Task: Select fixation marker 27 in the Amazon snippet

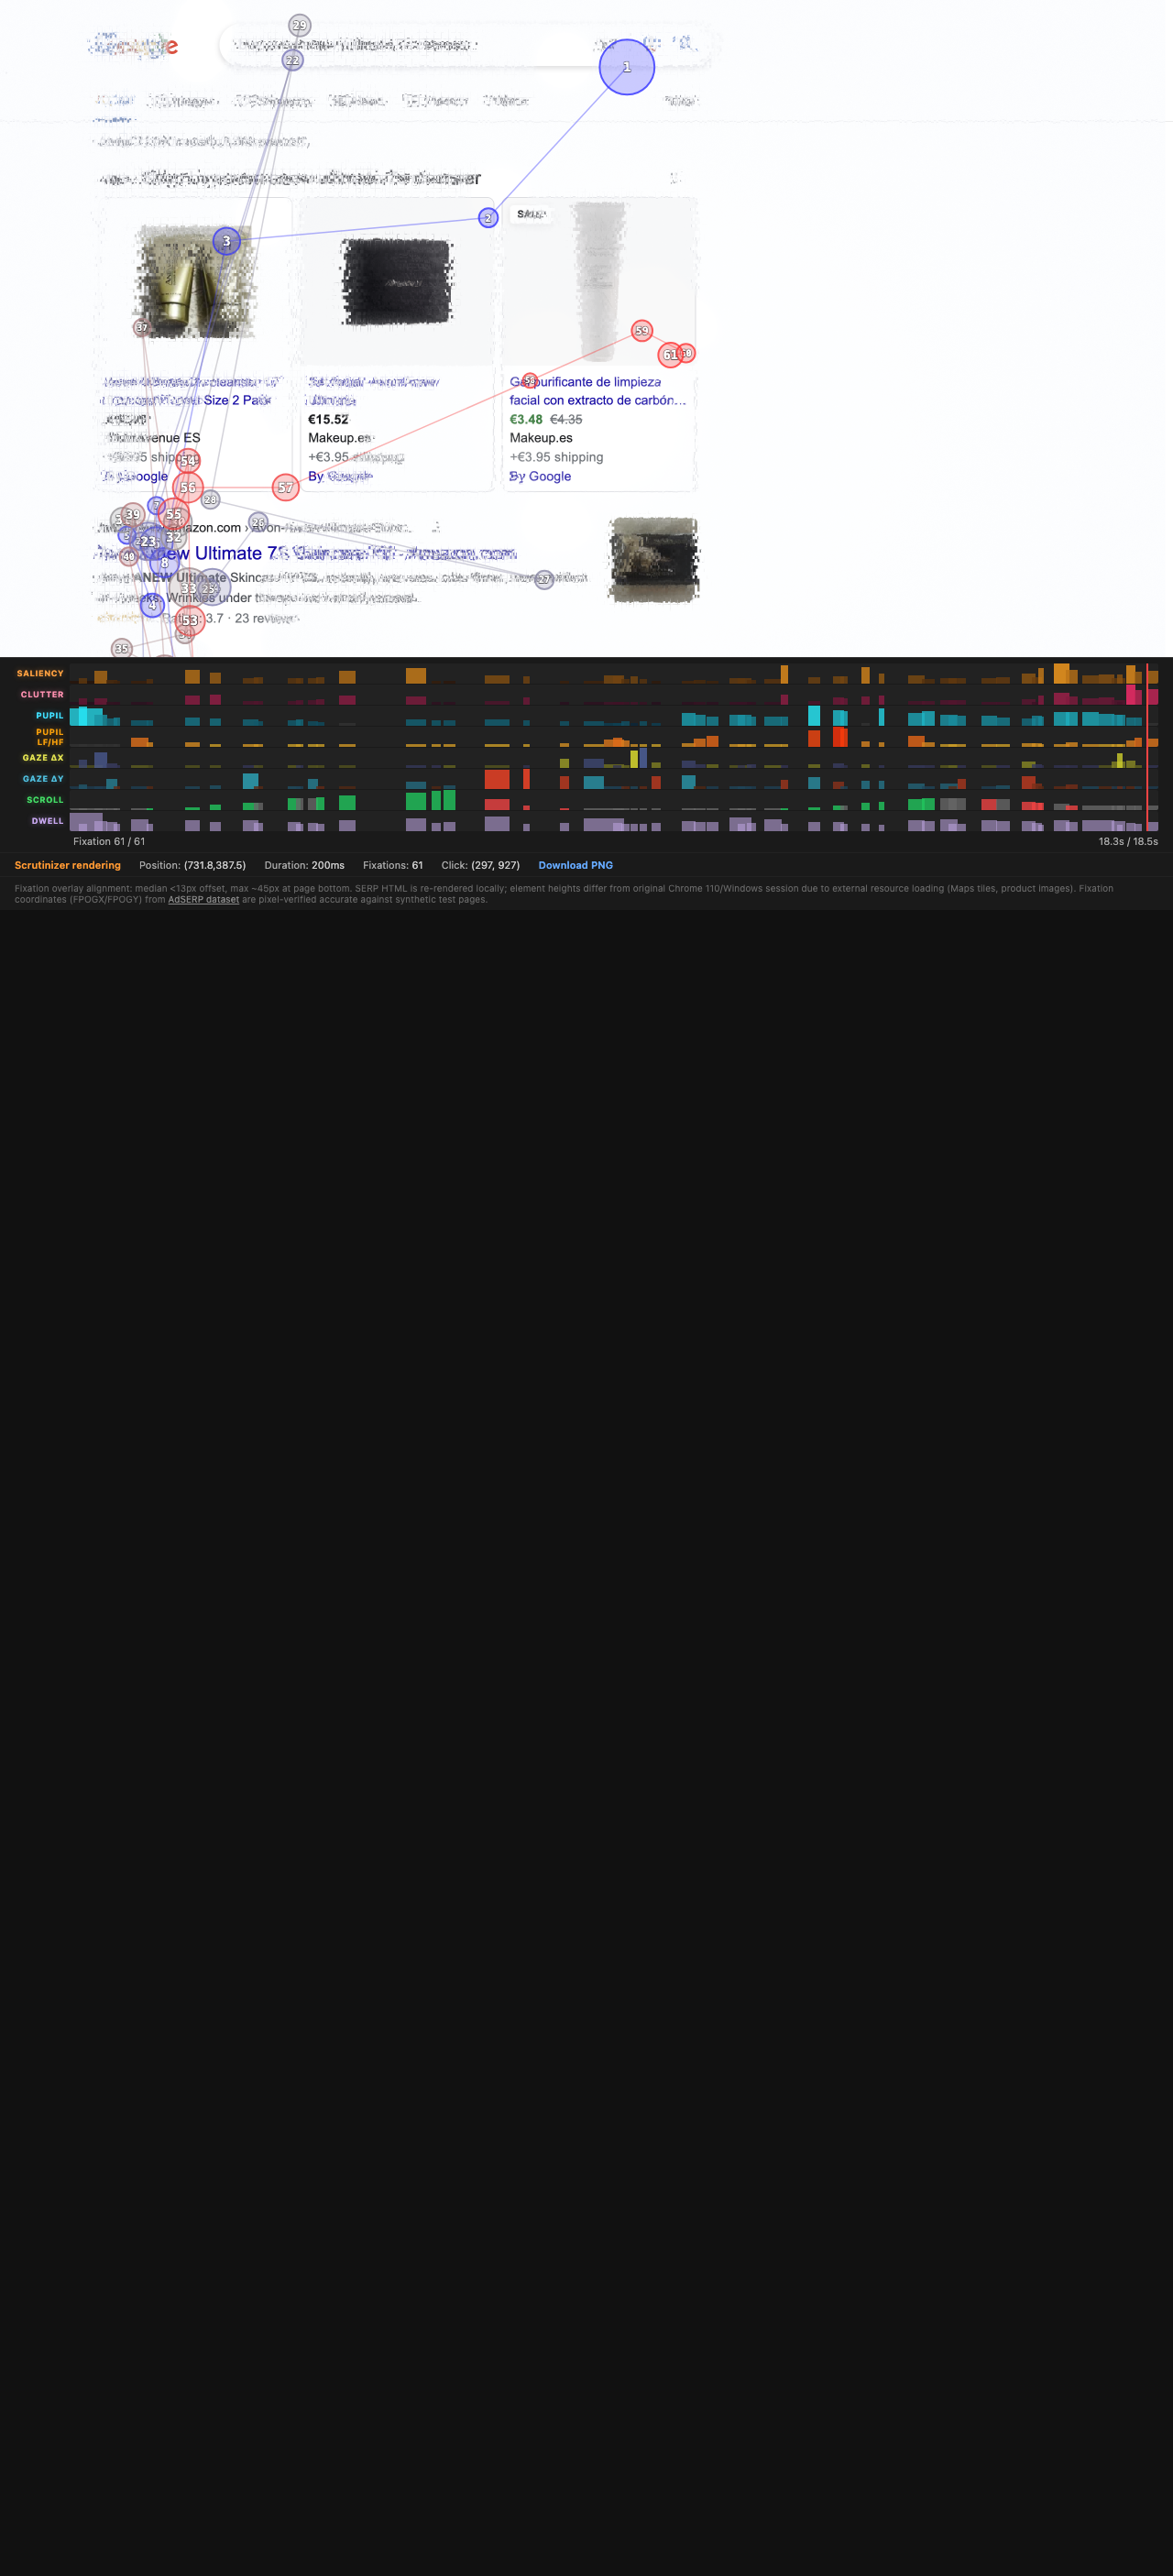Action: tap(544, 579)
